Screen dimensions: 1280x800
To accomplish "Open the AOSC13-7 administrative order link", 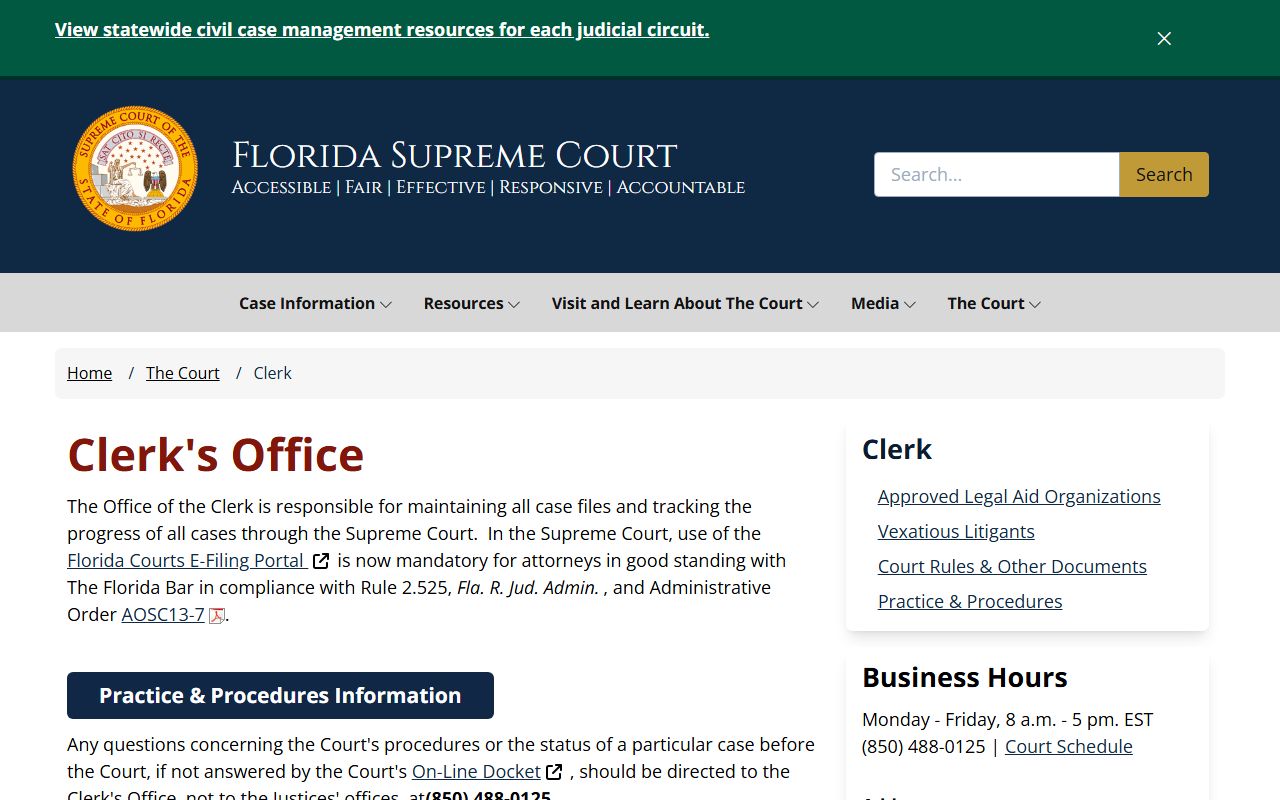I will [163, 614].
